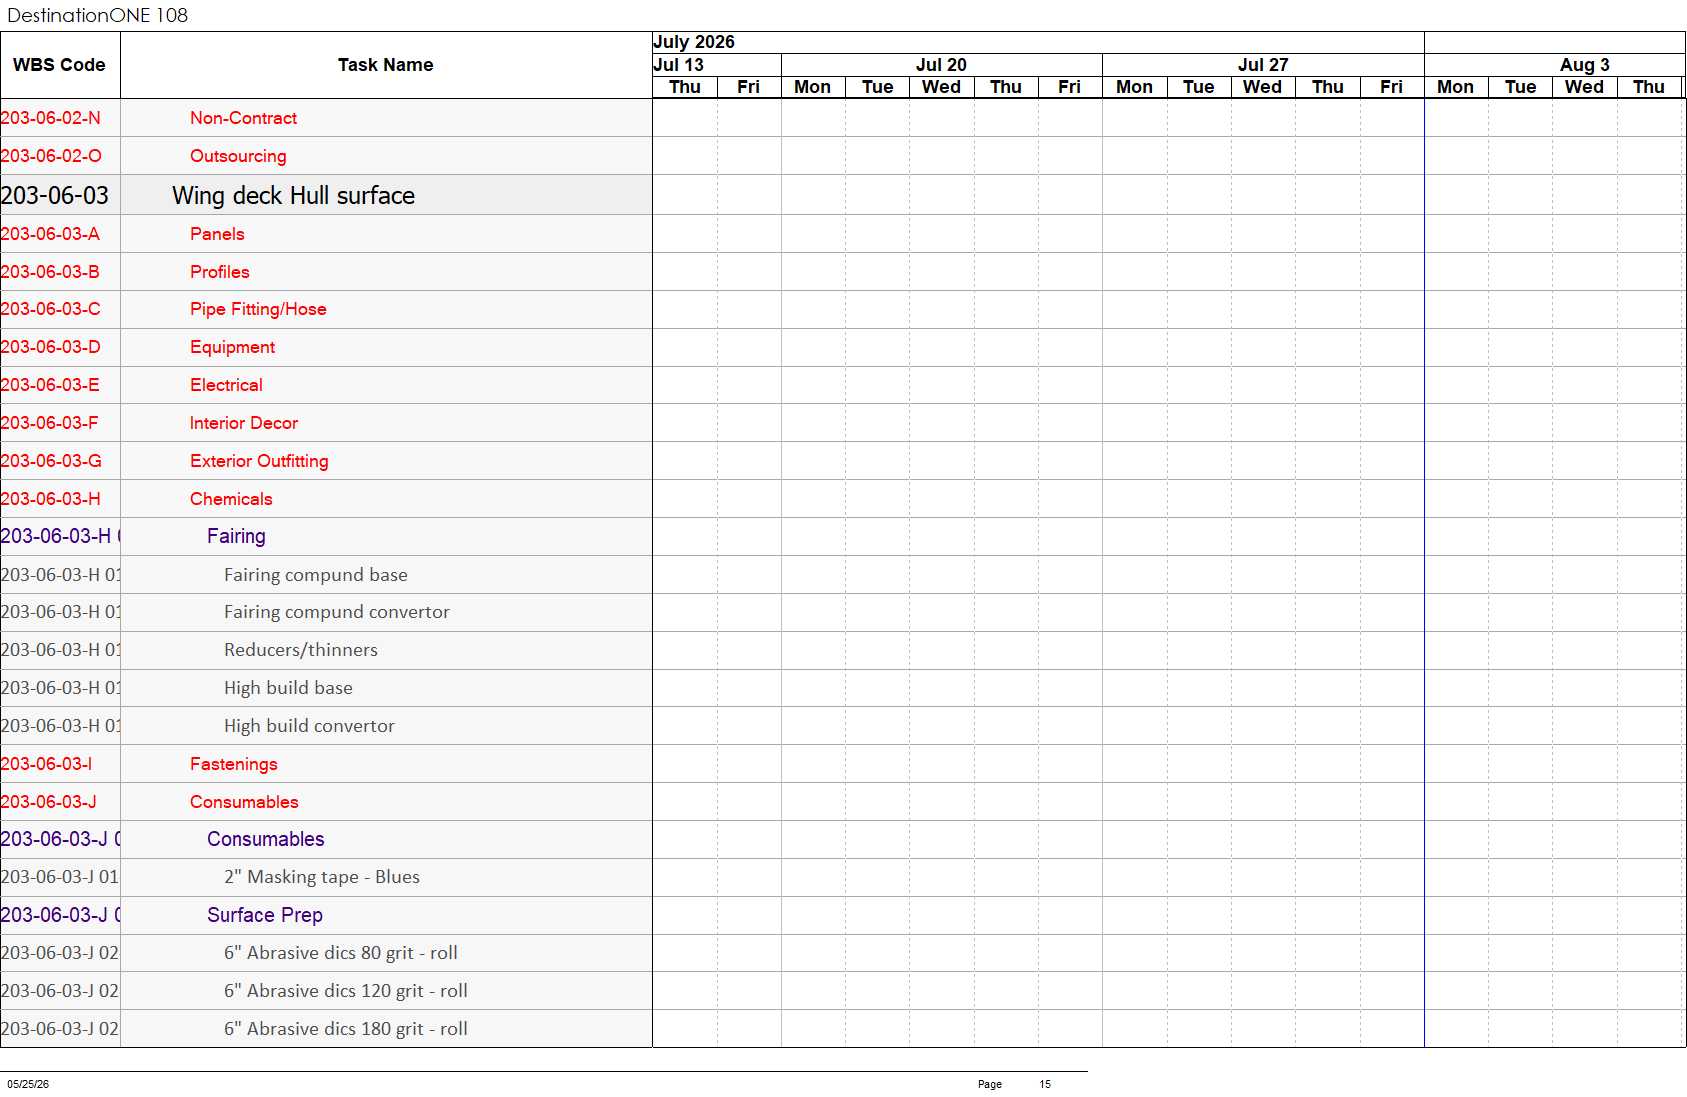Click WBS code 203-06-03-A
Viewport: 1687px width, 1097px height.
coord(50,234)
